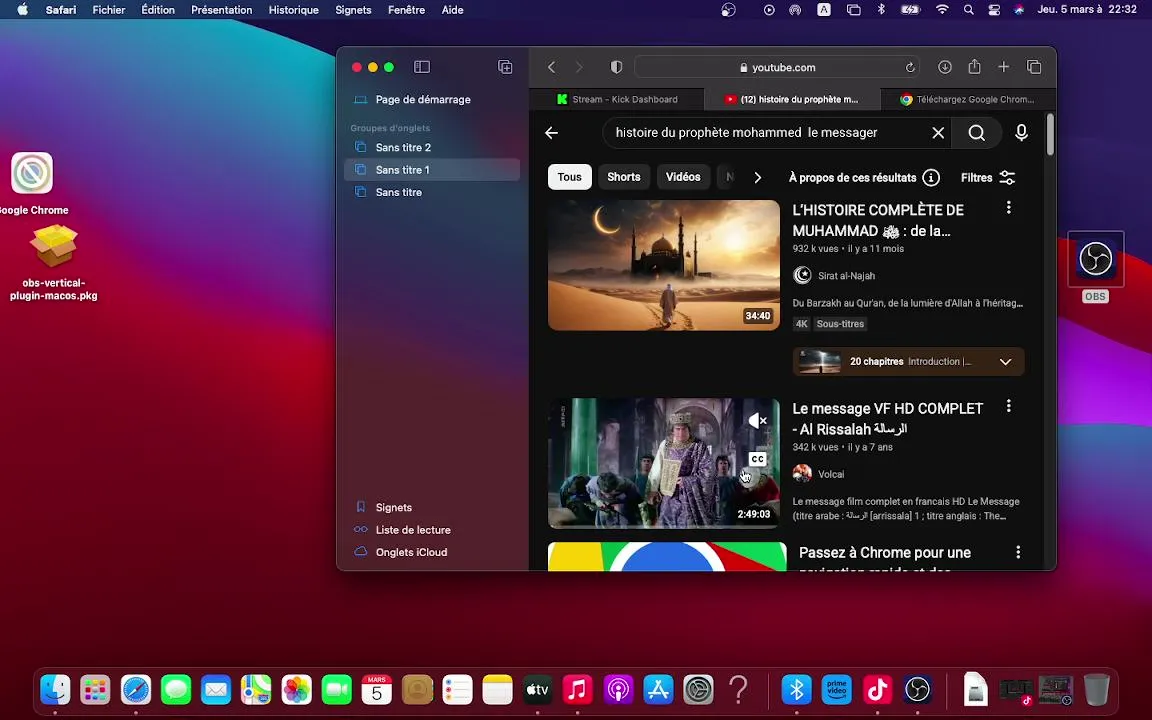Image resolution: width=1152 pixels, height=720 pixels.
Task: Unmute the Le message video preview
Action: coord(757,420)
